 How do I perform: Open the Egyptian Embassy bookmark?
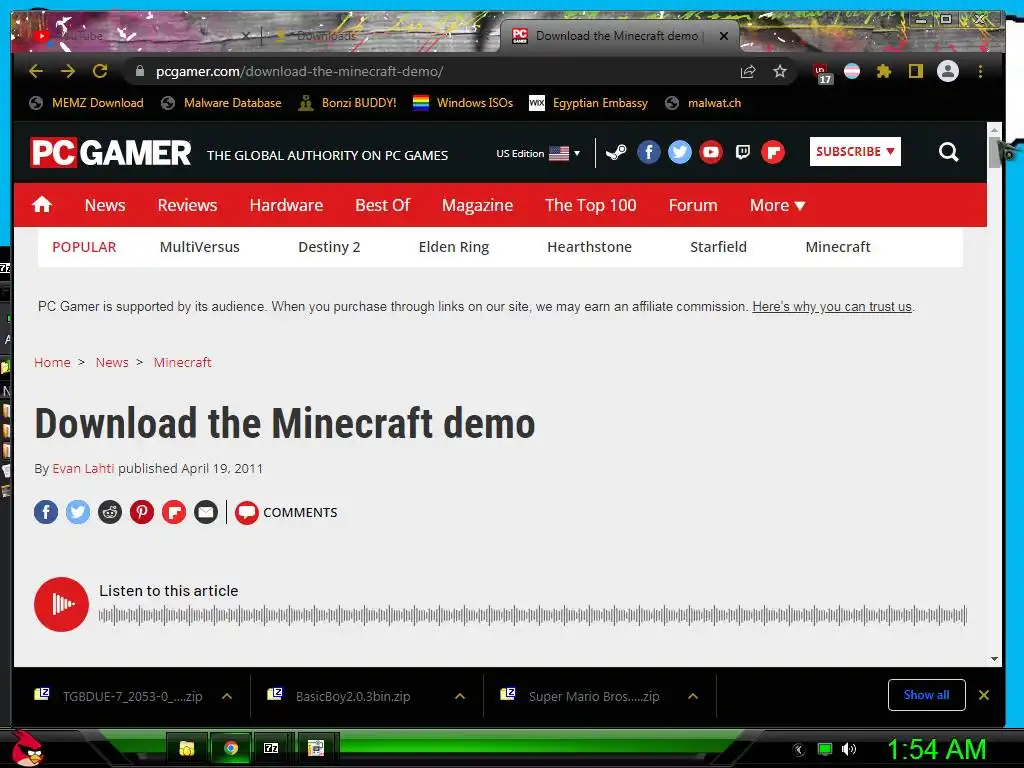[x=588, y=103]
